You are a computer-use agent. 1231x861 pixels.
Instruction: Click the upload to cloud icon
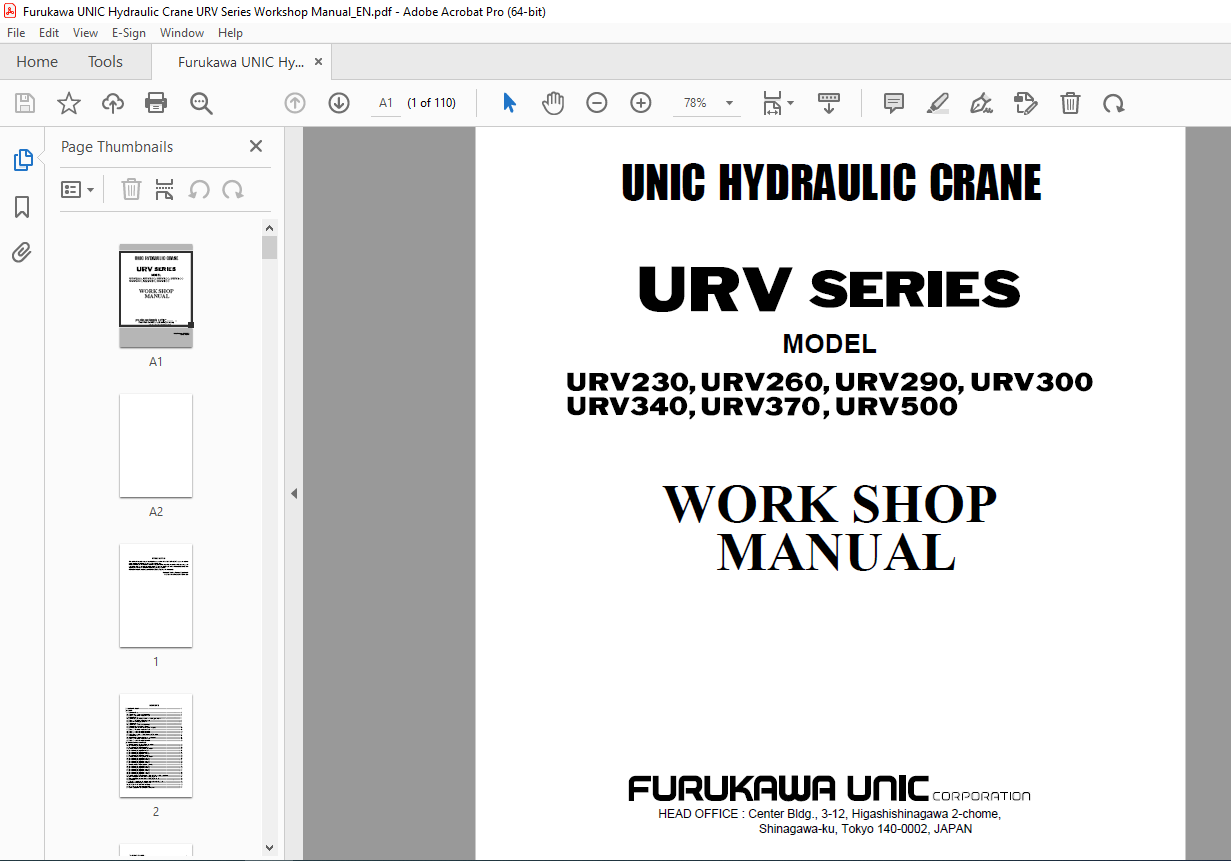[x=113, y=103]
